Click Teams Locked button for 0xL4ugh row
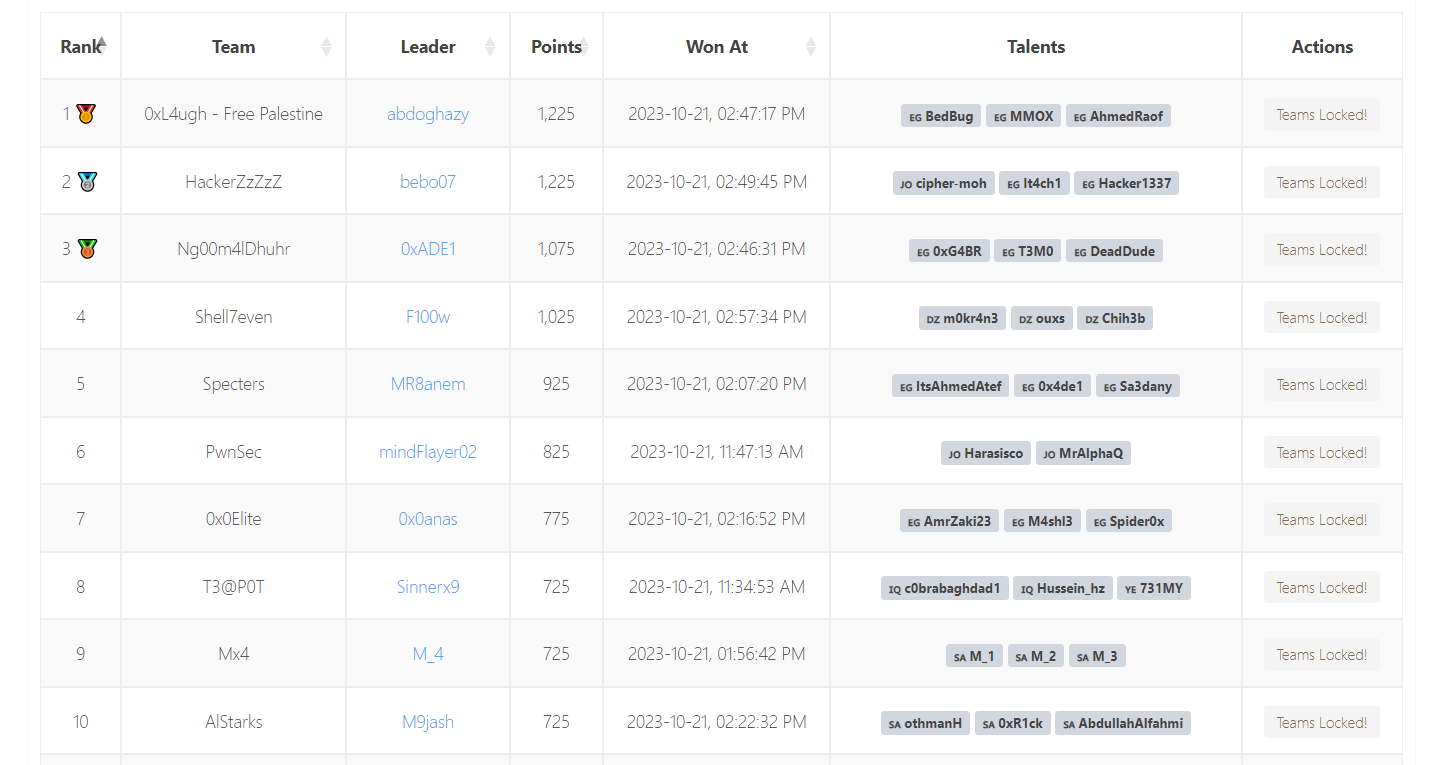This screenshot has height=765, width=1437. pos(1321,115)
